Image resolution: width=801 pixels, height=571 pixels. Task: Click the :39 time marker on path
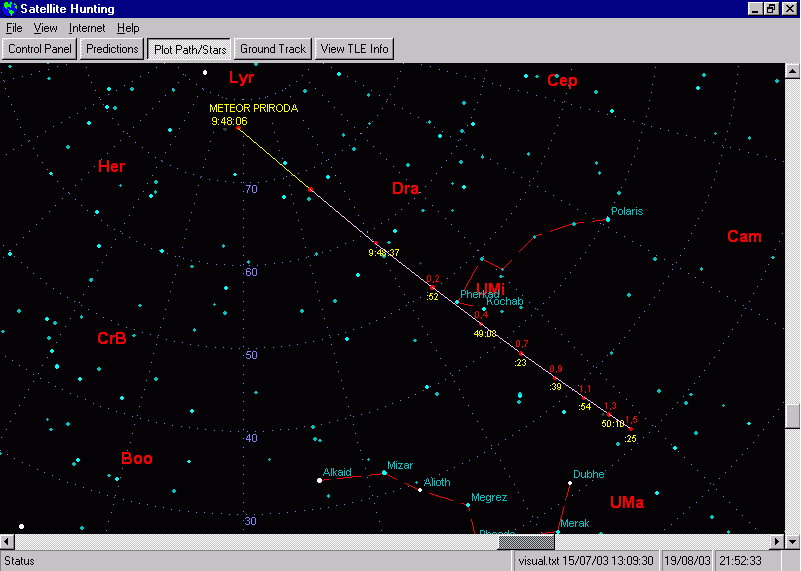[x=555, y=387]
